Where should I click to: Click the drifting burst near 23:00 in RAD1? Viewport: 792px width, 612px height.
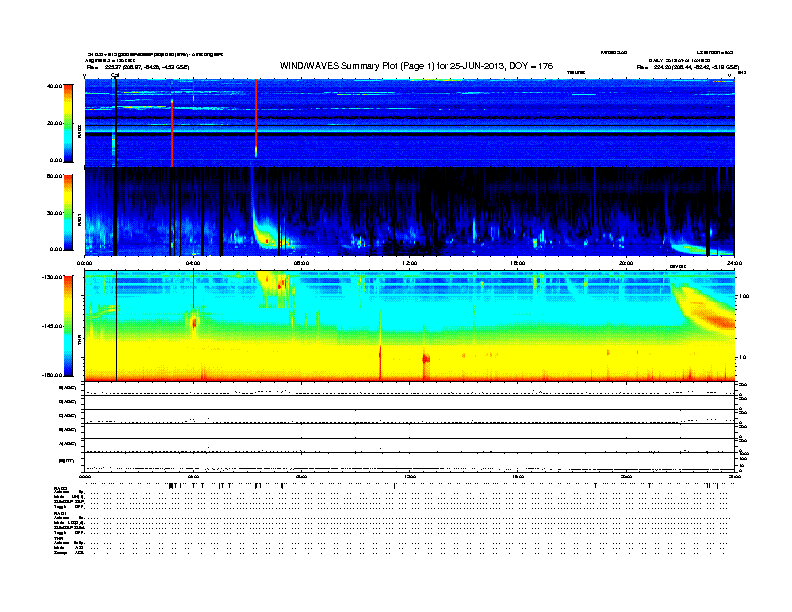(x=700, y=248)
